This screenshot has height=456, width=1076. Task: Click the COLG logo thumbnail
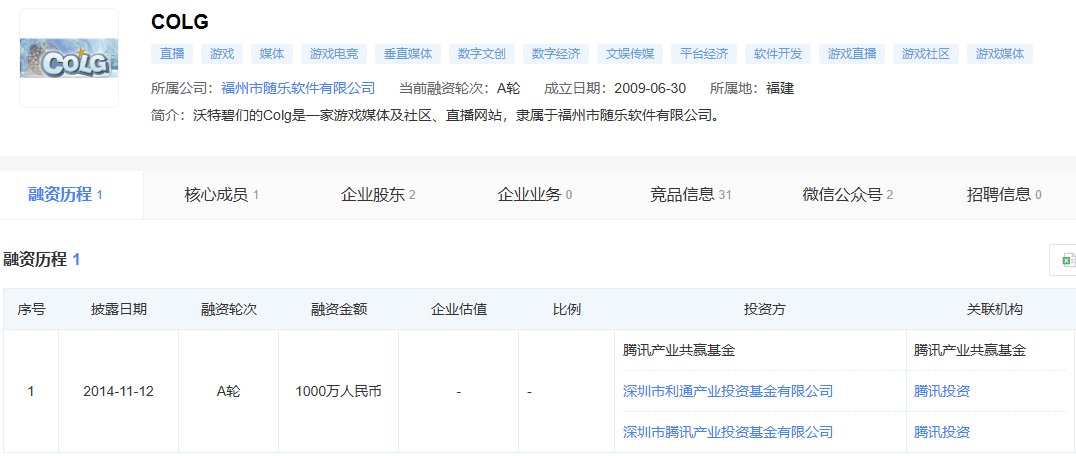coord(69,58)
